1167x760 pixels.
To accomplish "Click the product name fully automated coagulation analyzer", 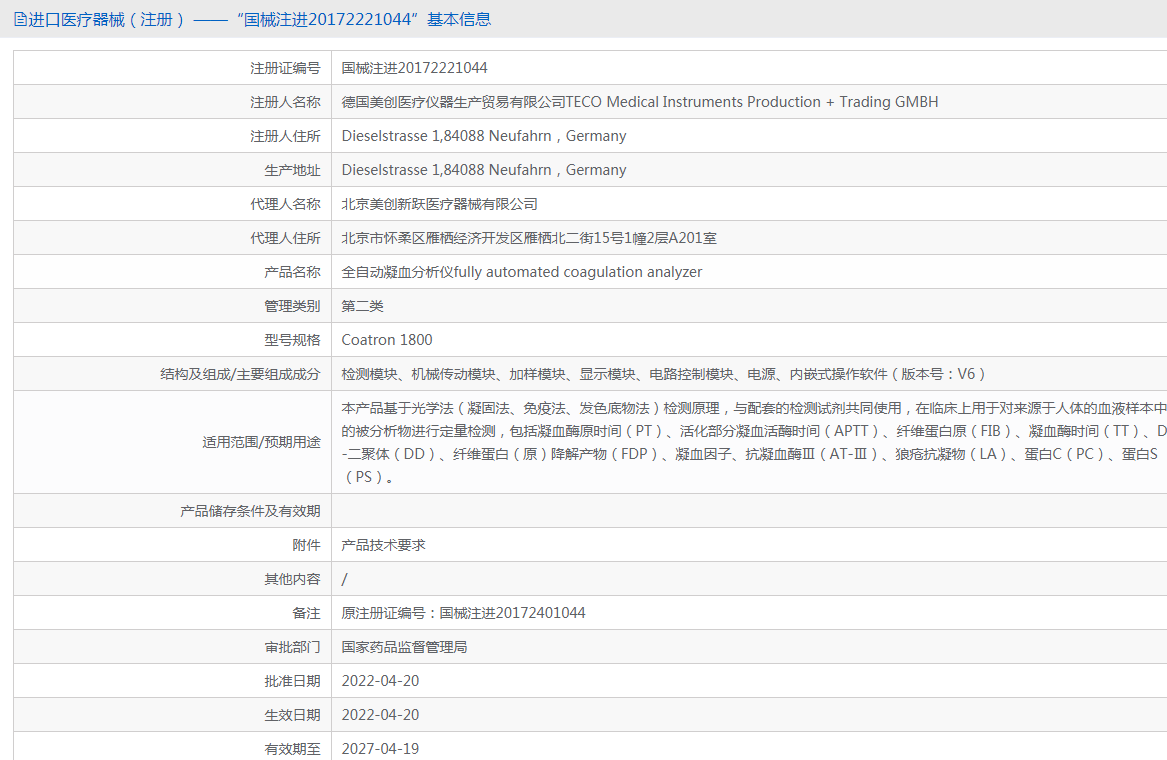I will [521, 272].
